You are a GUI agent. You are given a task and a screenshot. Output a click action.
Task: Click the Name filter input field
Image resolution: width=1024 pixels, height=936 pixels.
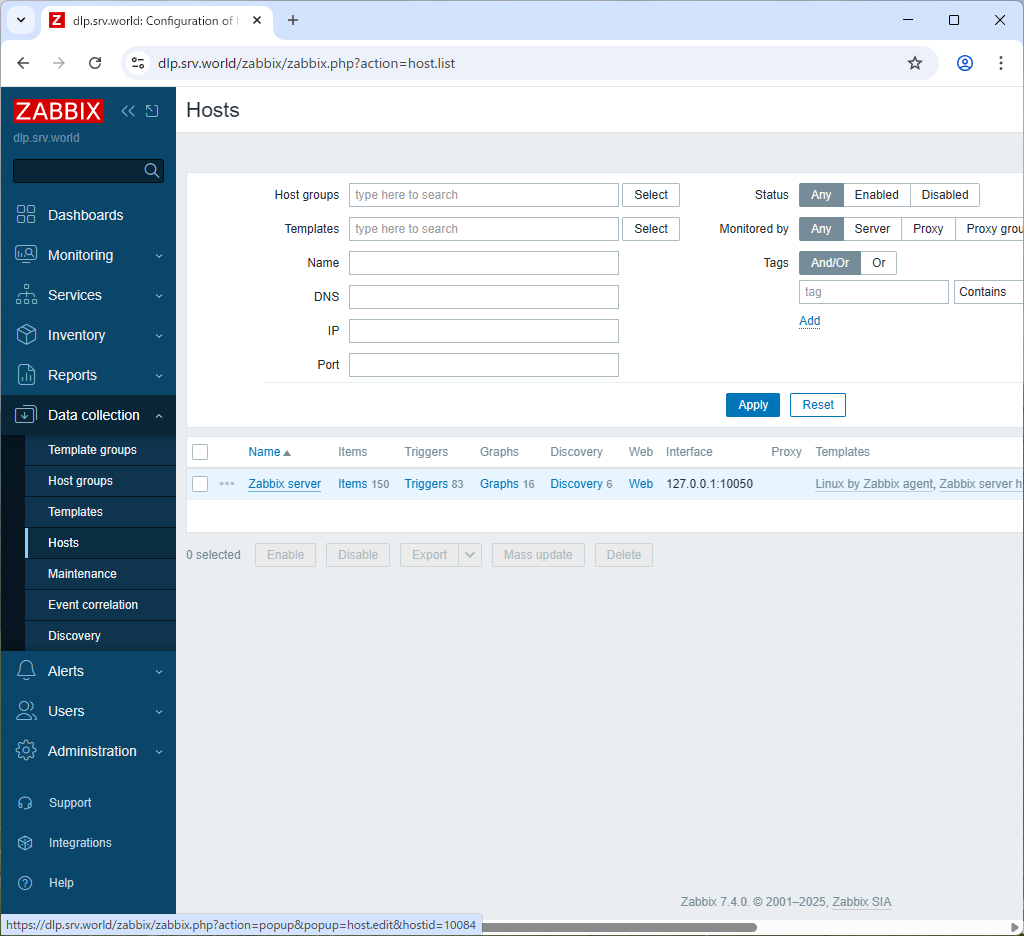point(483,262)
